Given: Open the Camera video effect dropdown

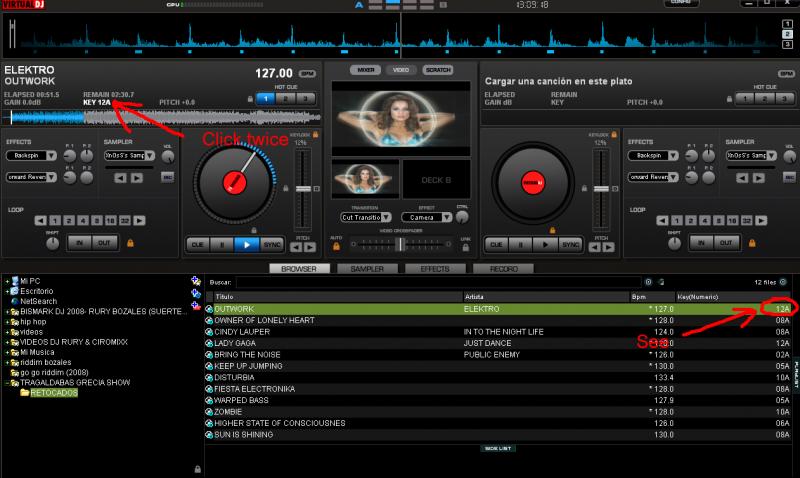Looking at the screenshot, I should point(447,217).
